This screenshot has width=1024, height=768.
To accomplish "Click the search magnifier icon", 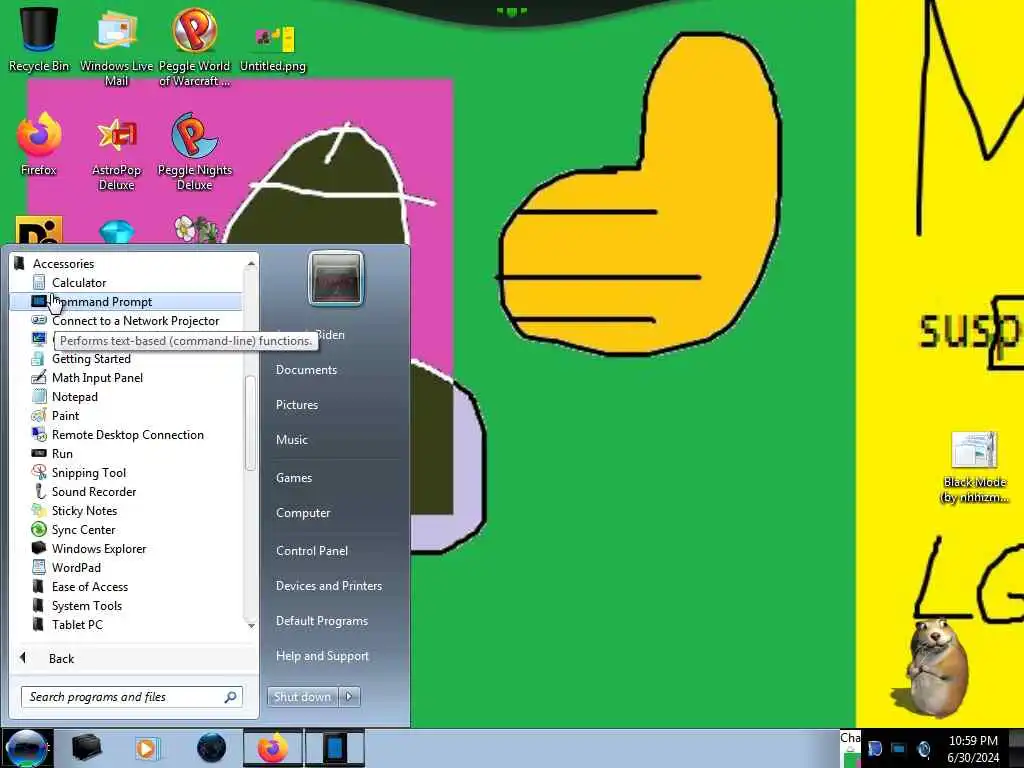I will pyautogui.click(x=231, y=697).
